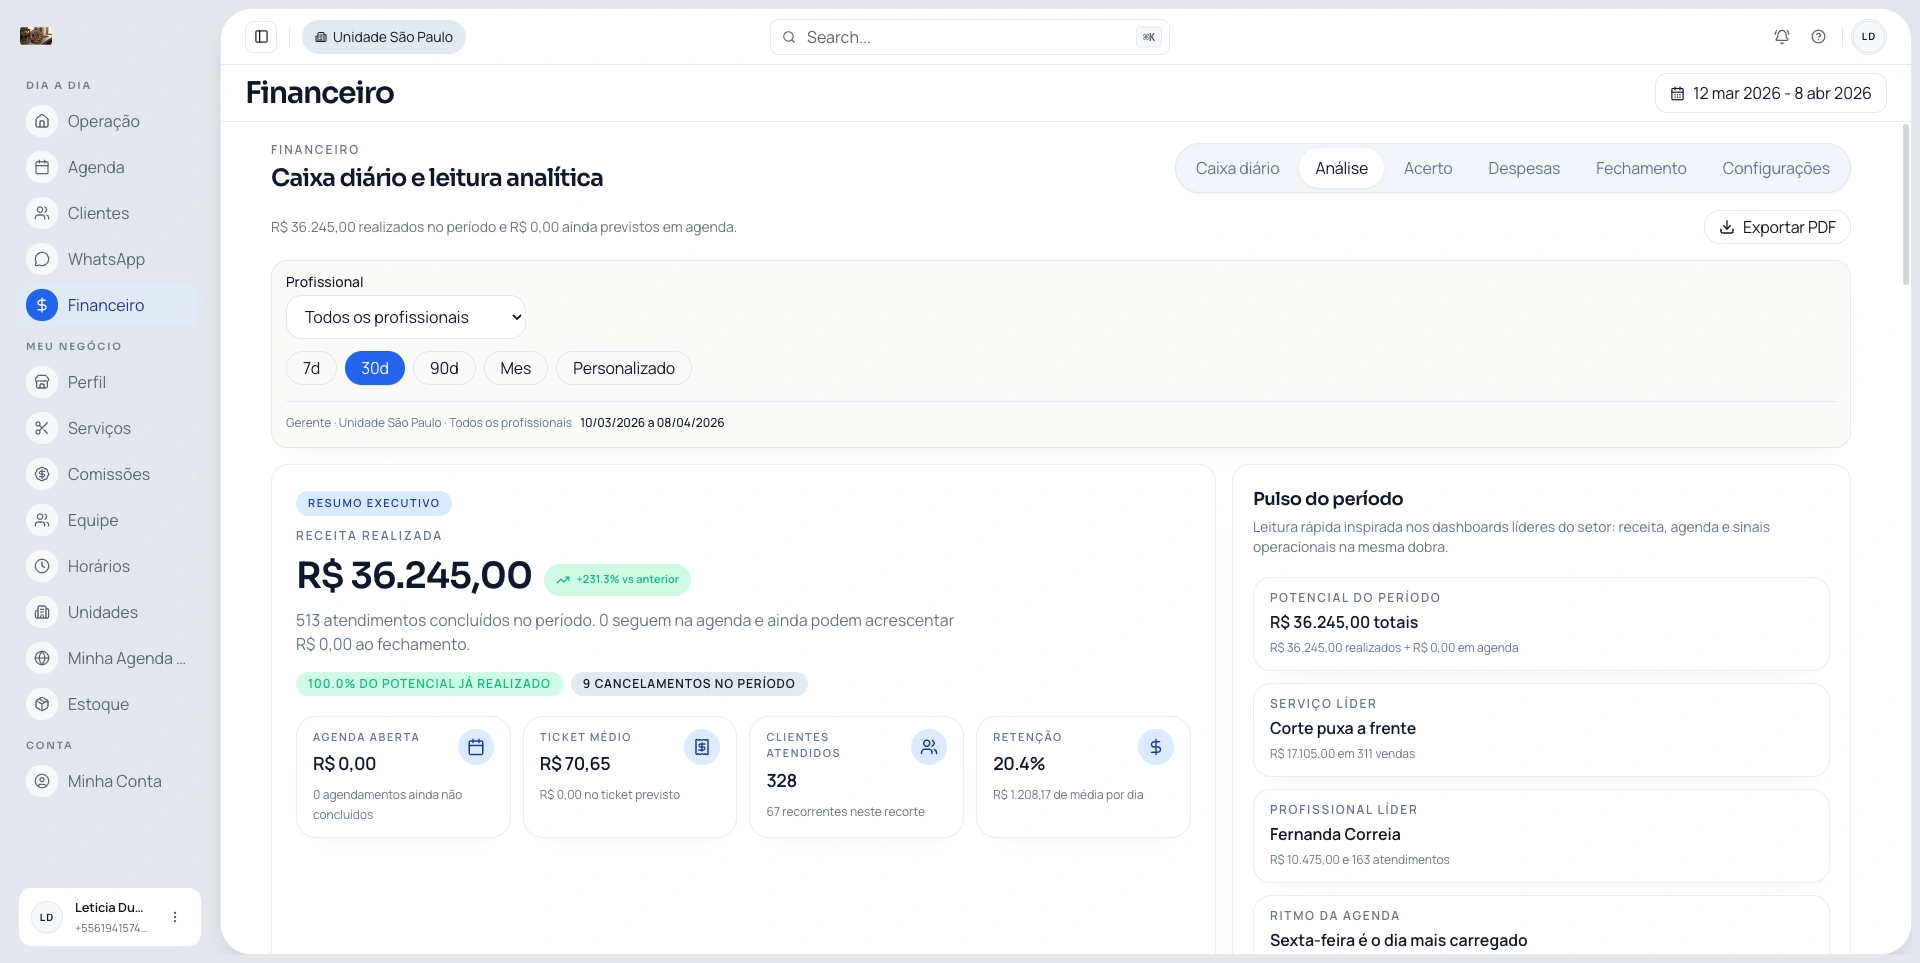Switch to the 90d period filter

pyautogui.click(x=444, y=368)
